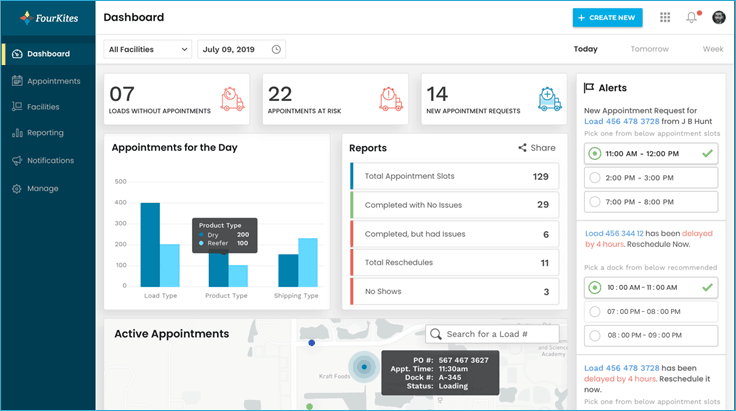
Task: Open the user profile avatar
Action: point(718,17)
